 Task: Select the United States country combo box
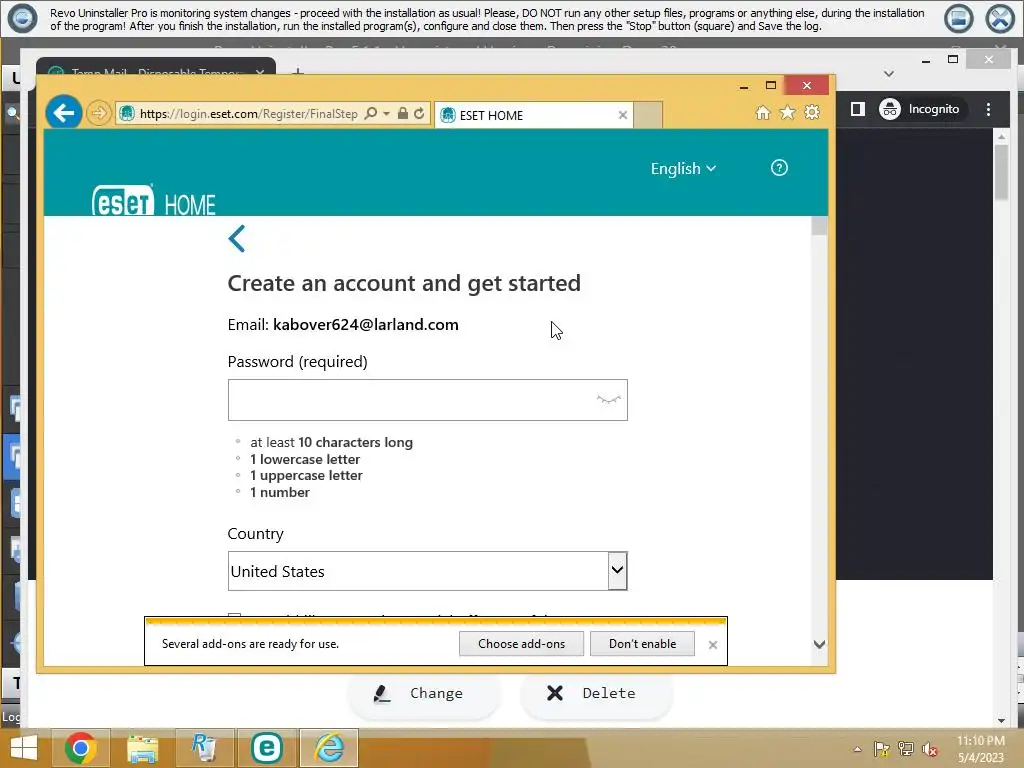(428, 571)
